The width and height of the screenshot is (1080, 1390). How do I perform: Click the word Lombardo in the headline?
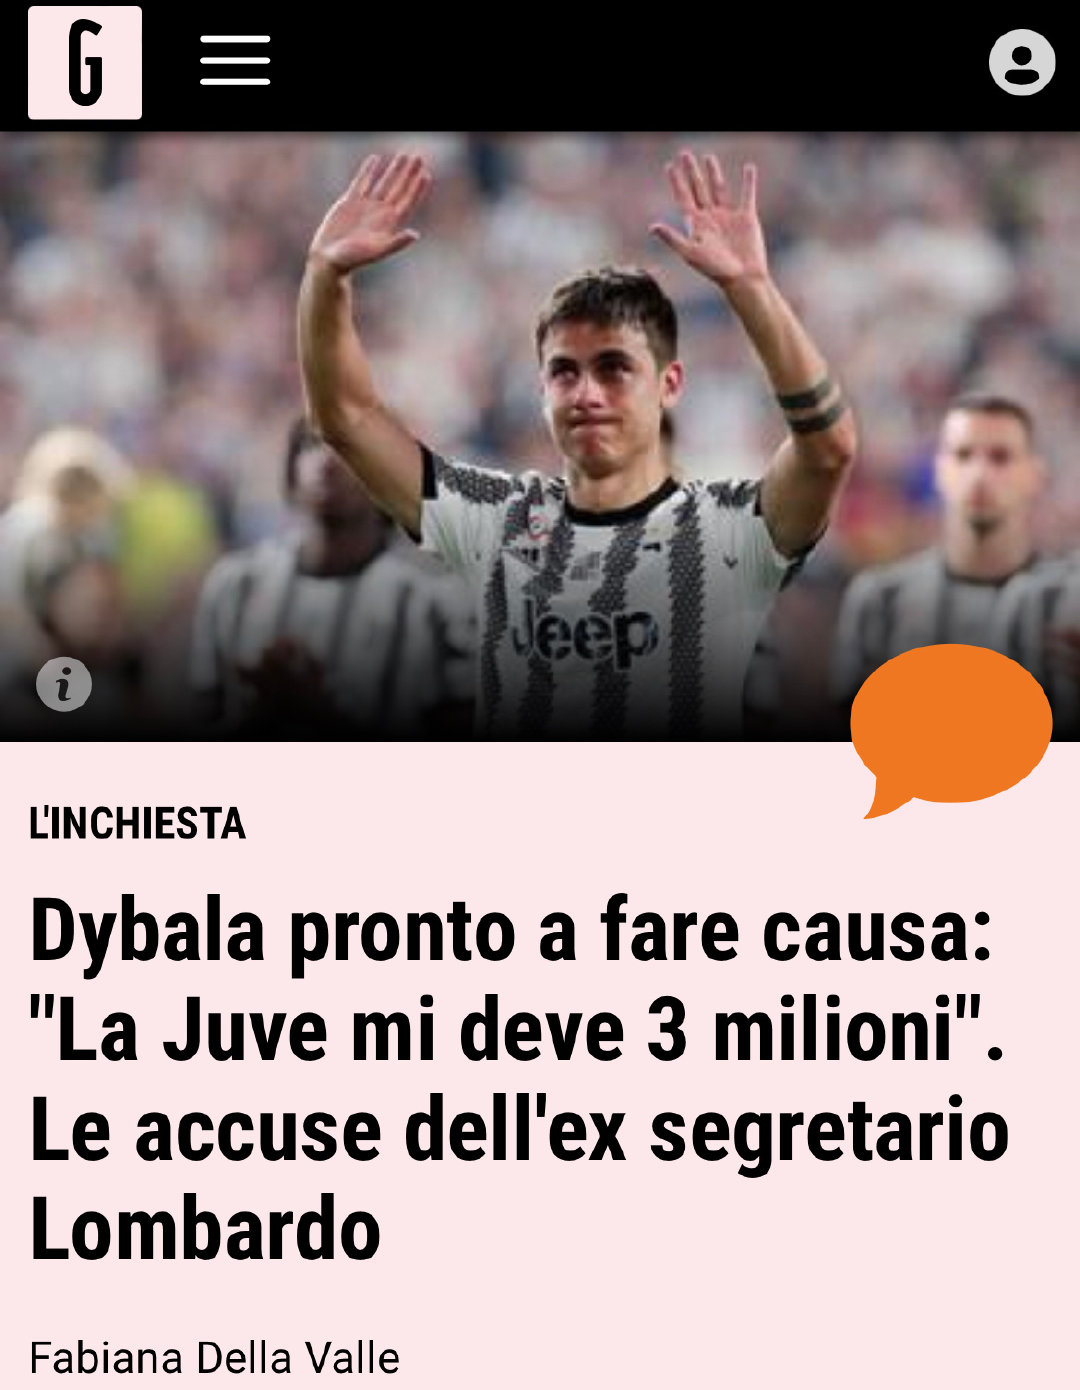206,1229
